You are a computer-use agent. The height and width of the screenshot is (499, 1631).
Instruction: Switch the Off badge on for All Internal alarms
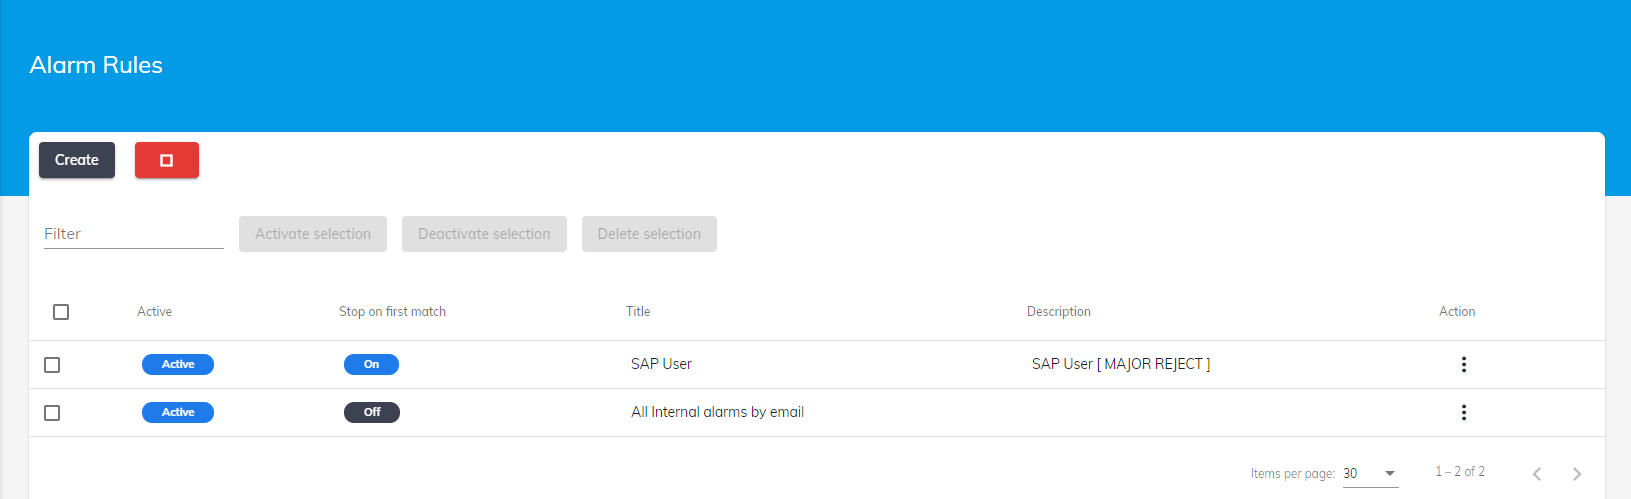tap(371, 413)
